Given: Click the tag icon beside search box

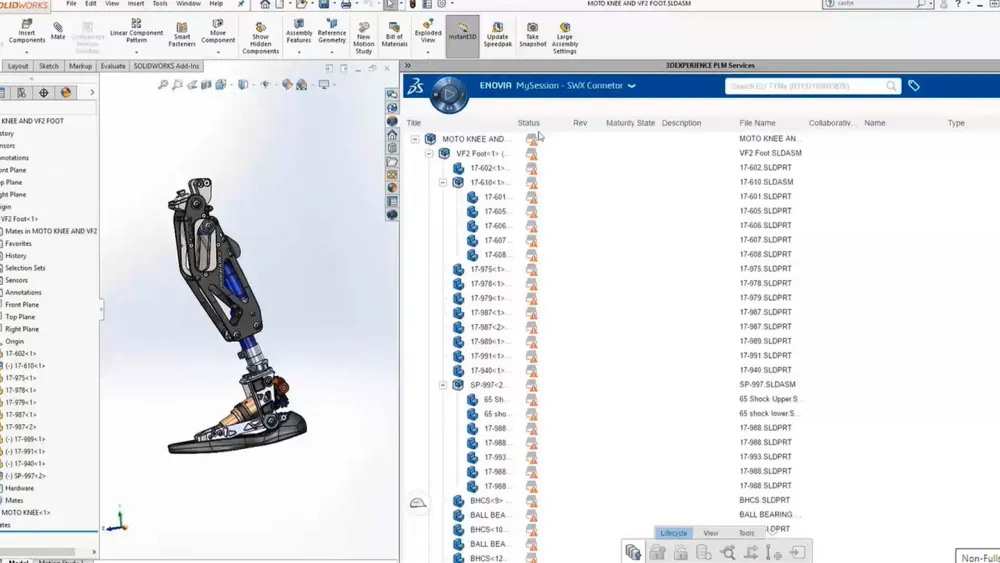Looking at the screenshot, I should click(x=914, y=85).
